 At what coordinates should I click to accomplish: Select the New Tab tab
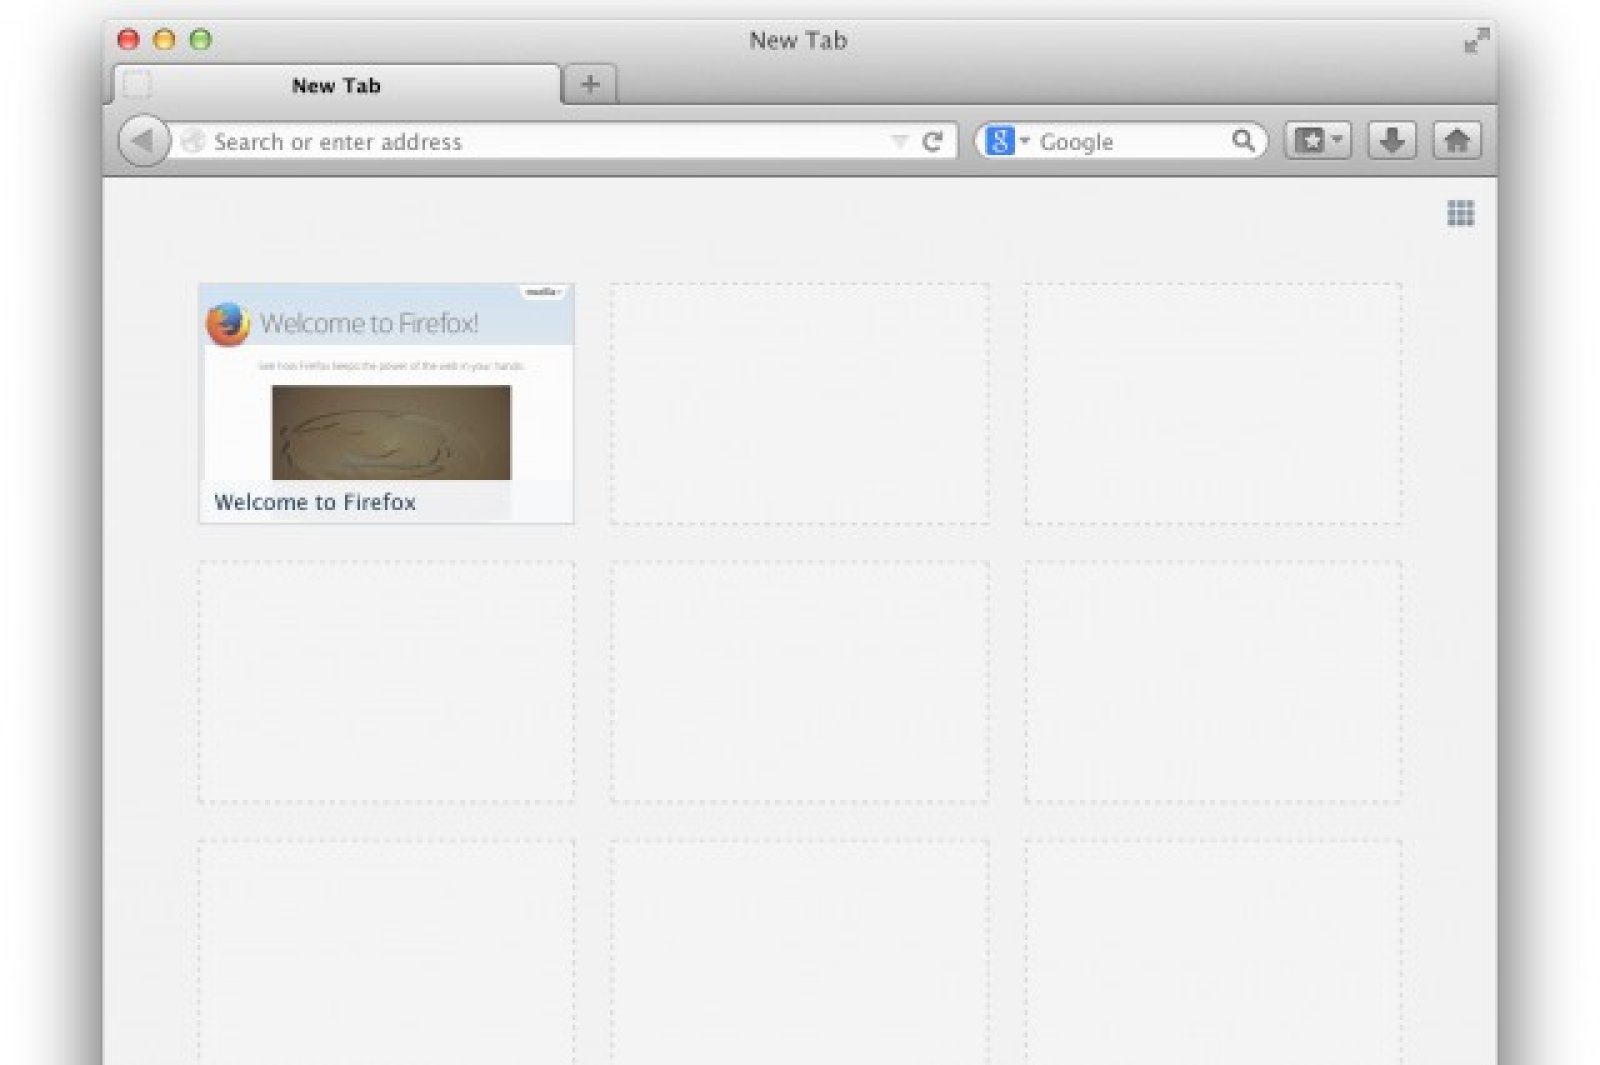click(x=336, y=86)
